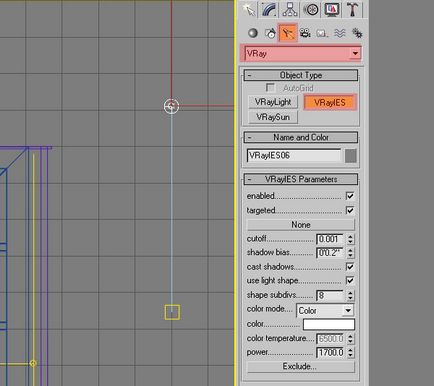Open the white light color swatch

[x=329, y=324]
